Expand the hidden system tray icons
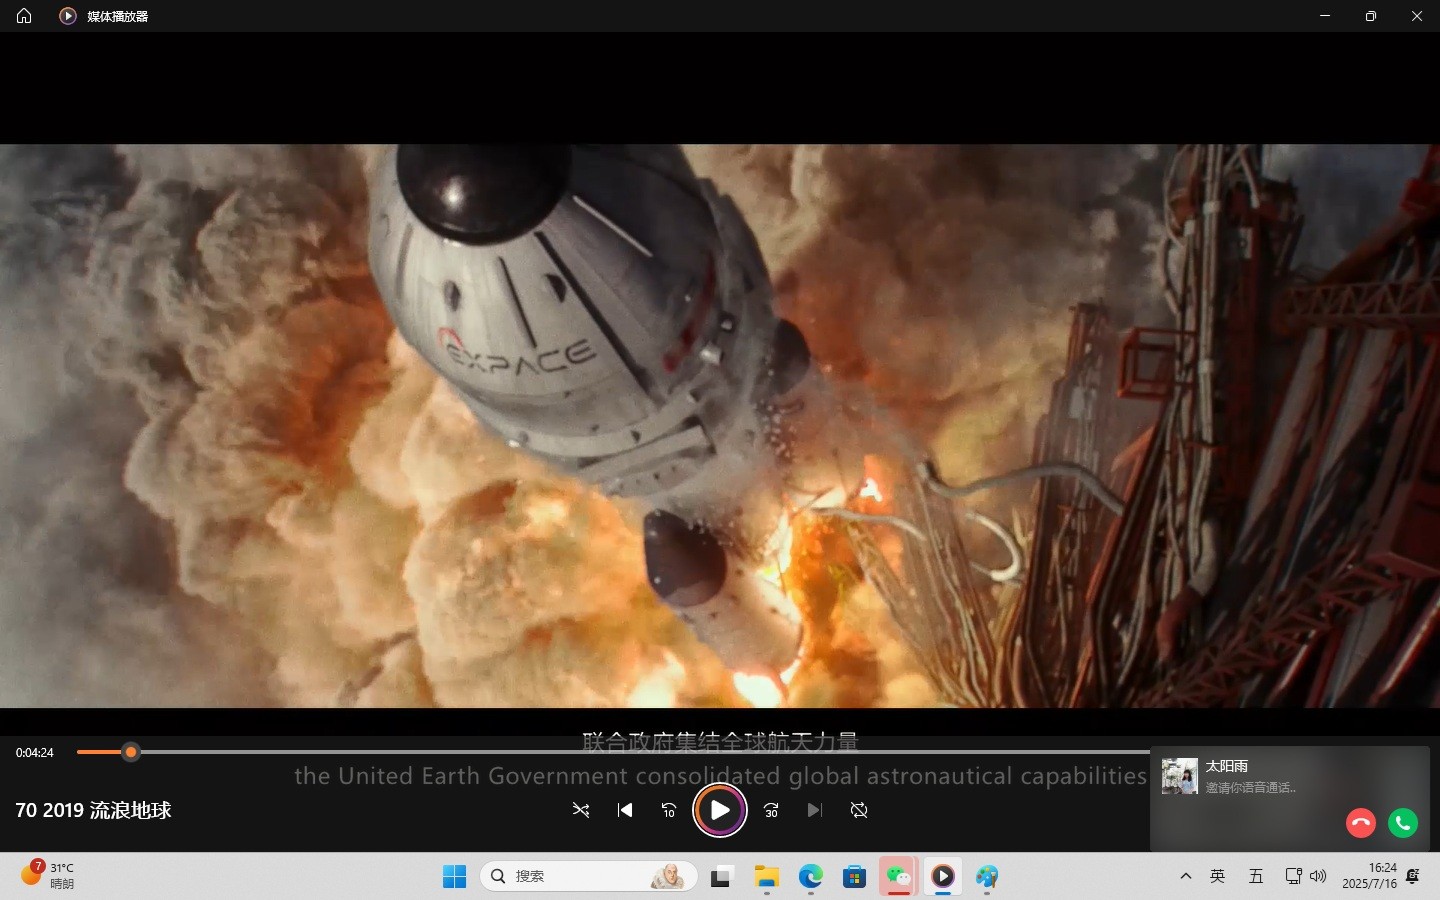The width and height of the screenshot is (1440, 900). (x=1186, y=876)
